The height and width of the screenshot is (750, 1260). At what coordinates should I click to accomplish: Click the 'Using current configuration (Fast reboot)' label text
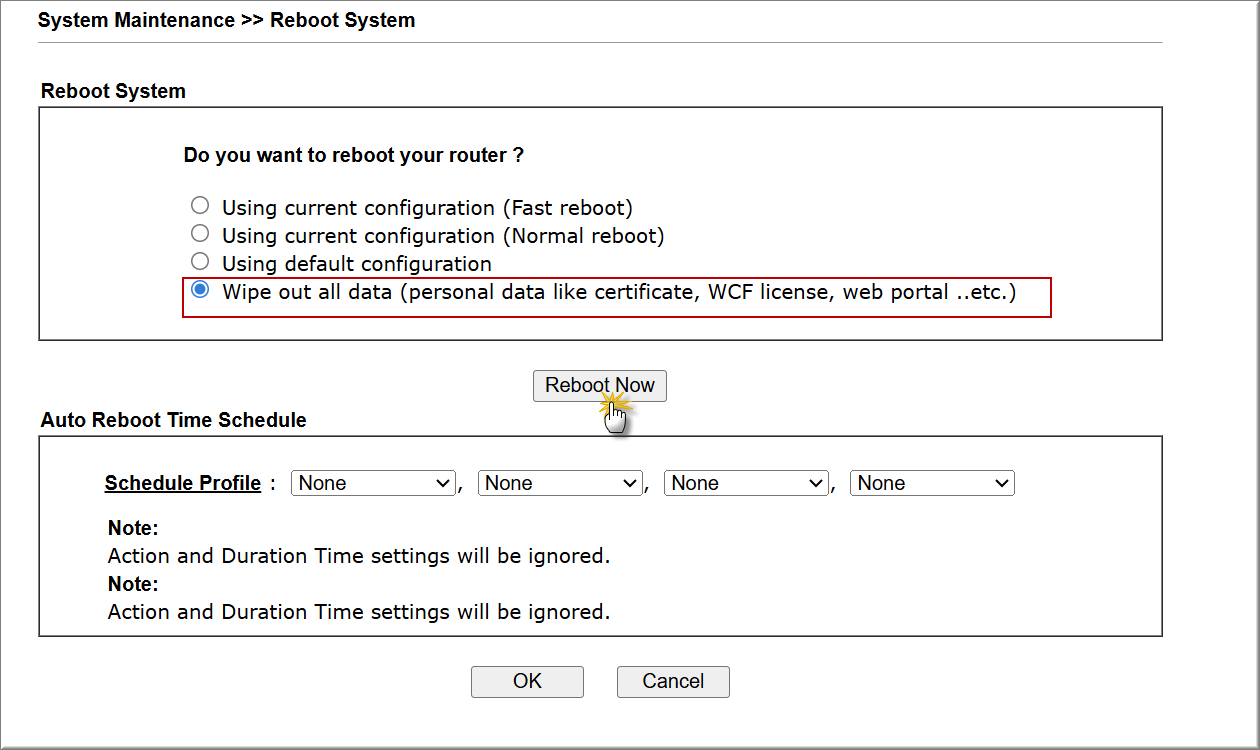point(427,208)
